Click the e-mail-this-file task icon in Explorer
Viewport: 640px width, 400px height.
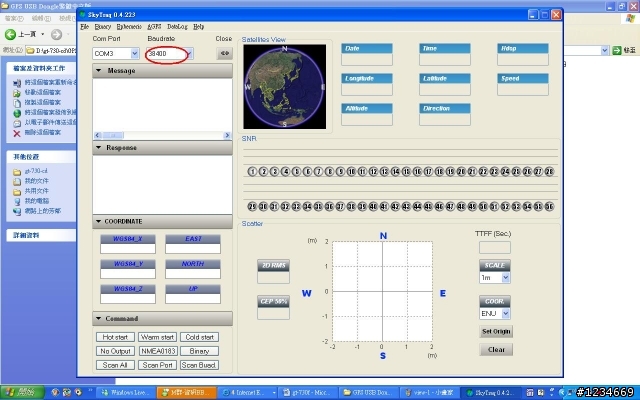(x=17, y=122)
